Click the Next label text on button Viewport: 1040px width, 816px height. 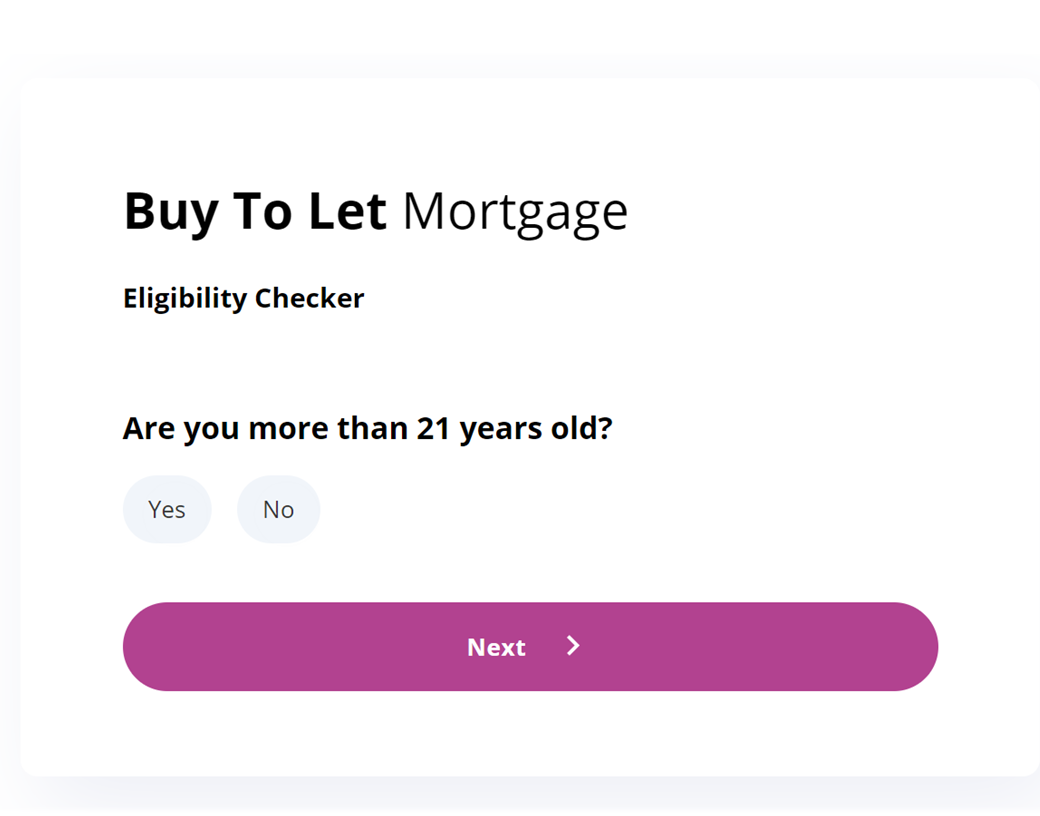coord(496,647)
